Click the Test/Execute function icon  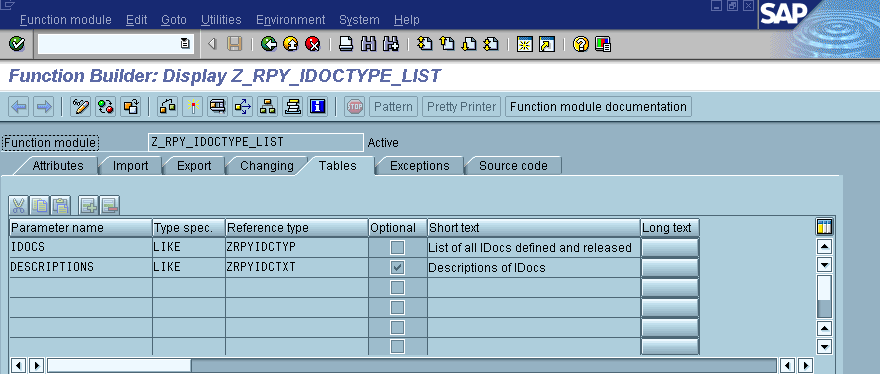pos(217,107)
